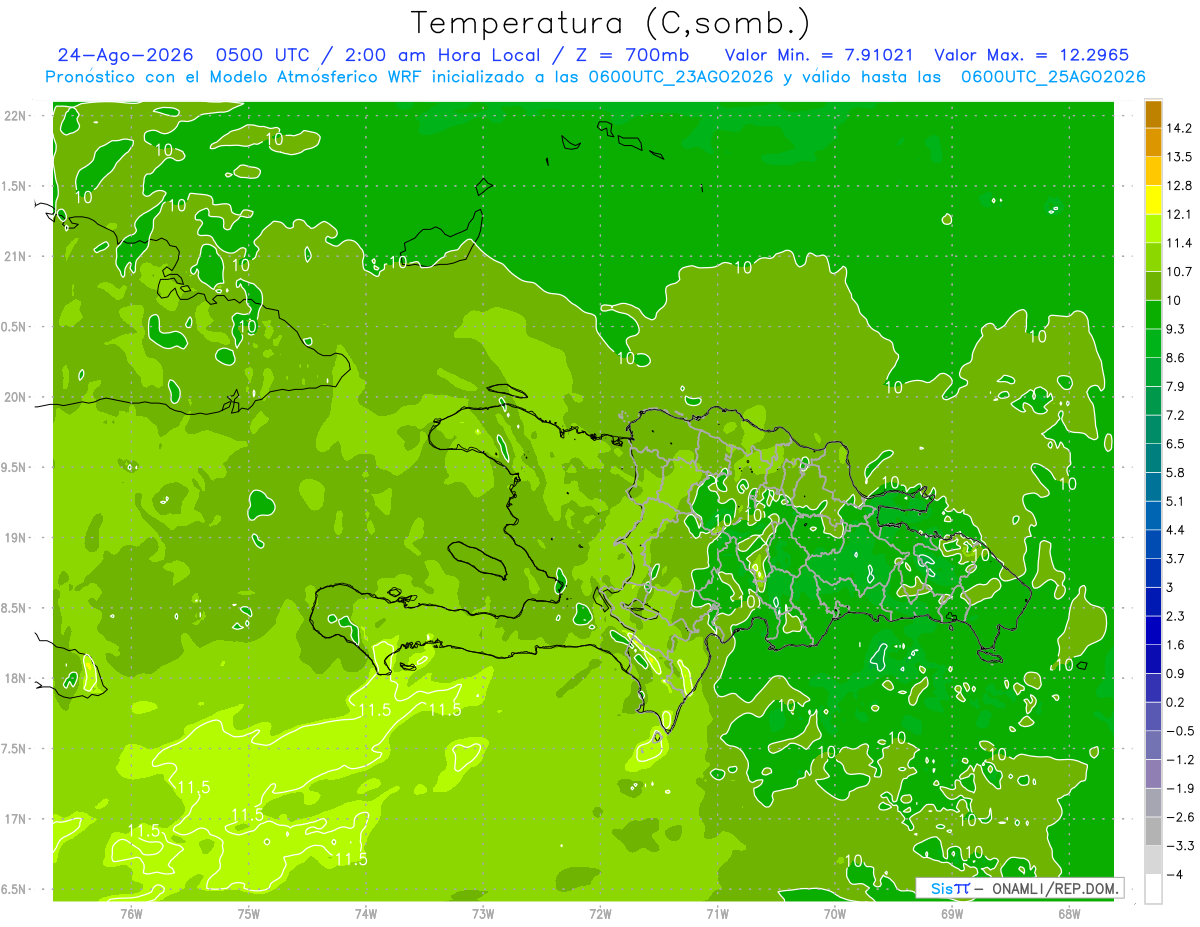The image size is (1200, 927).
Task: Pick the teal swatch between 6.5 and 5.8
Action: (x=1153, y=458)
